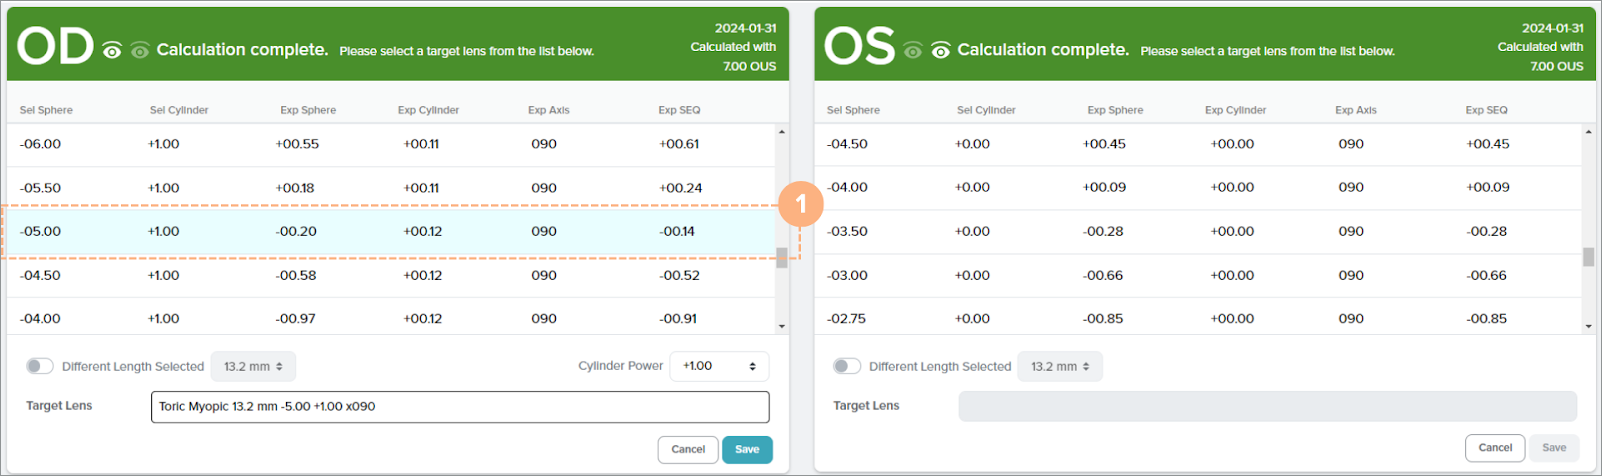Click the right eye icon beside OD
Image resolution: width=1602 pixels, height=476 pixels.
tap(140, 51)
